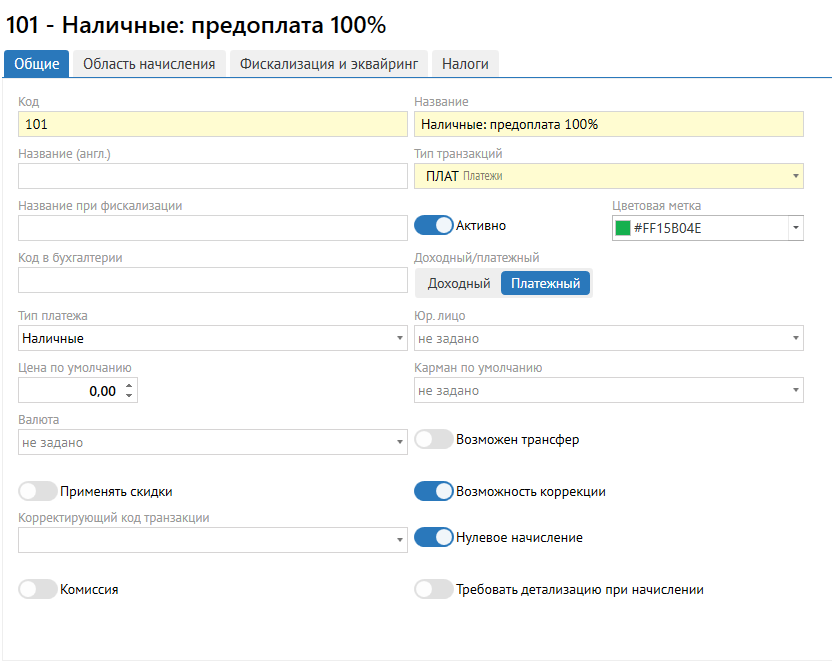Increase Цена по умолчанию with up arrow

(129, 385)
